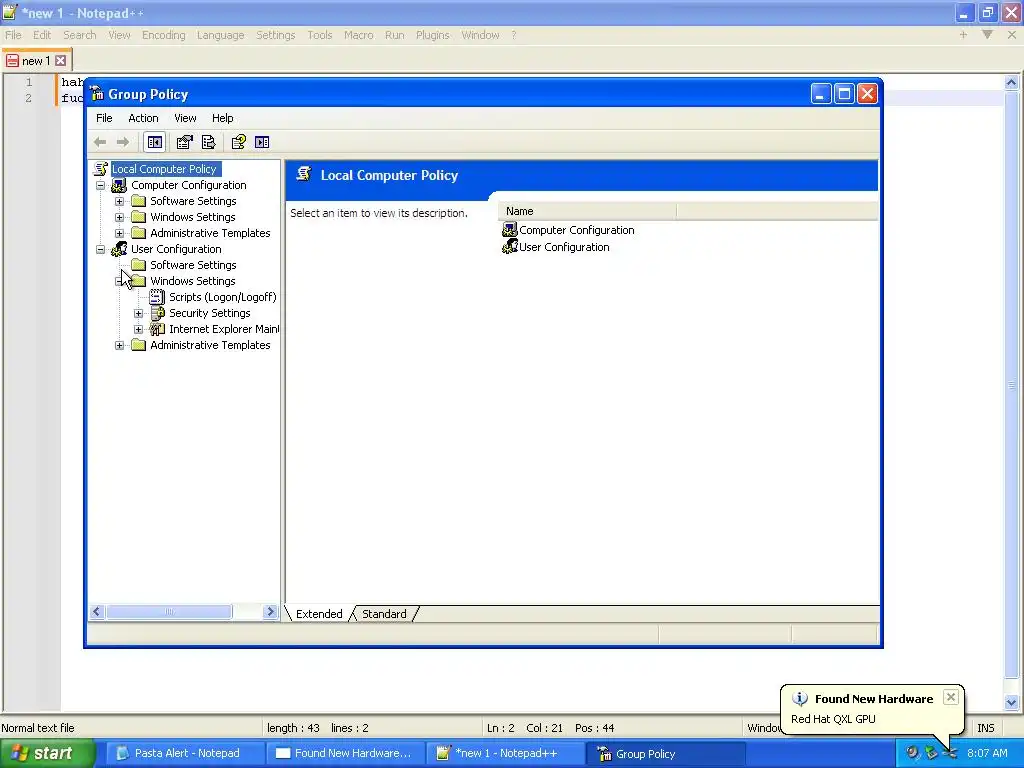Collapse the Computer Configuration node

click(x=101, y=185)
